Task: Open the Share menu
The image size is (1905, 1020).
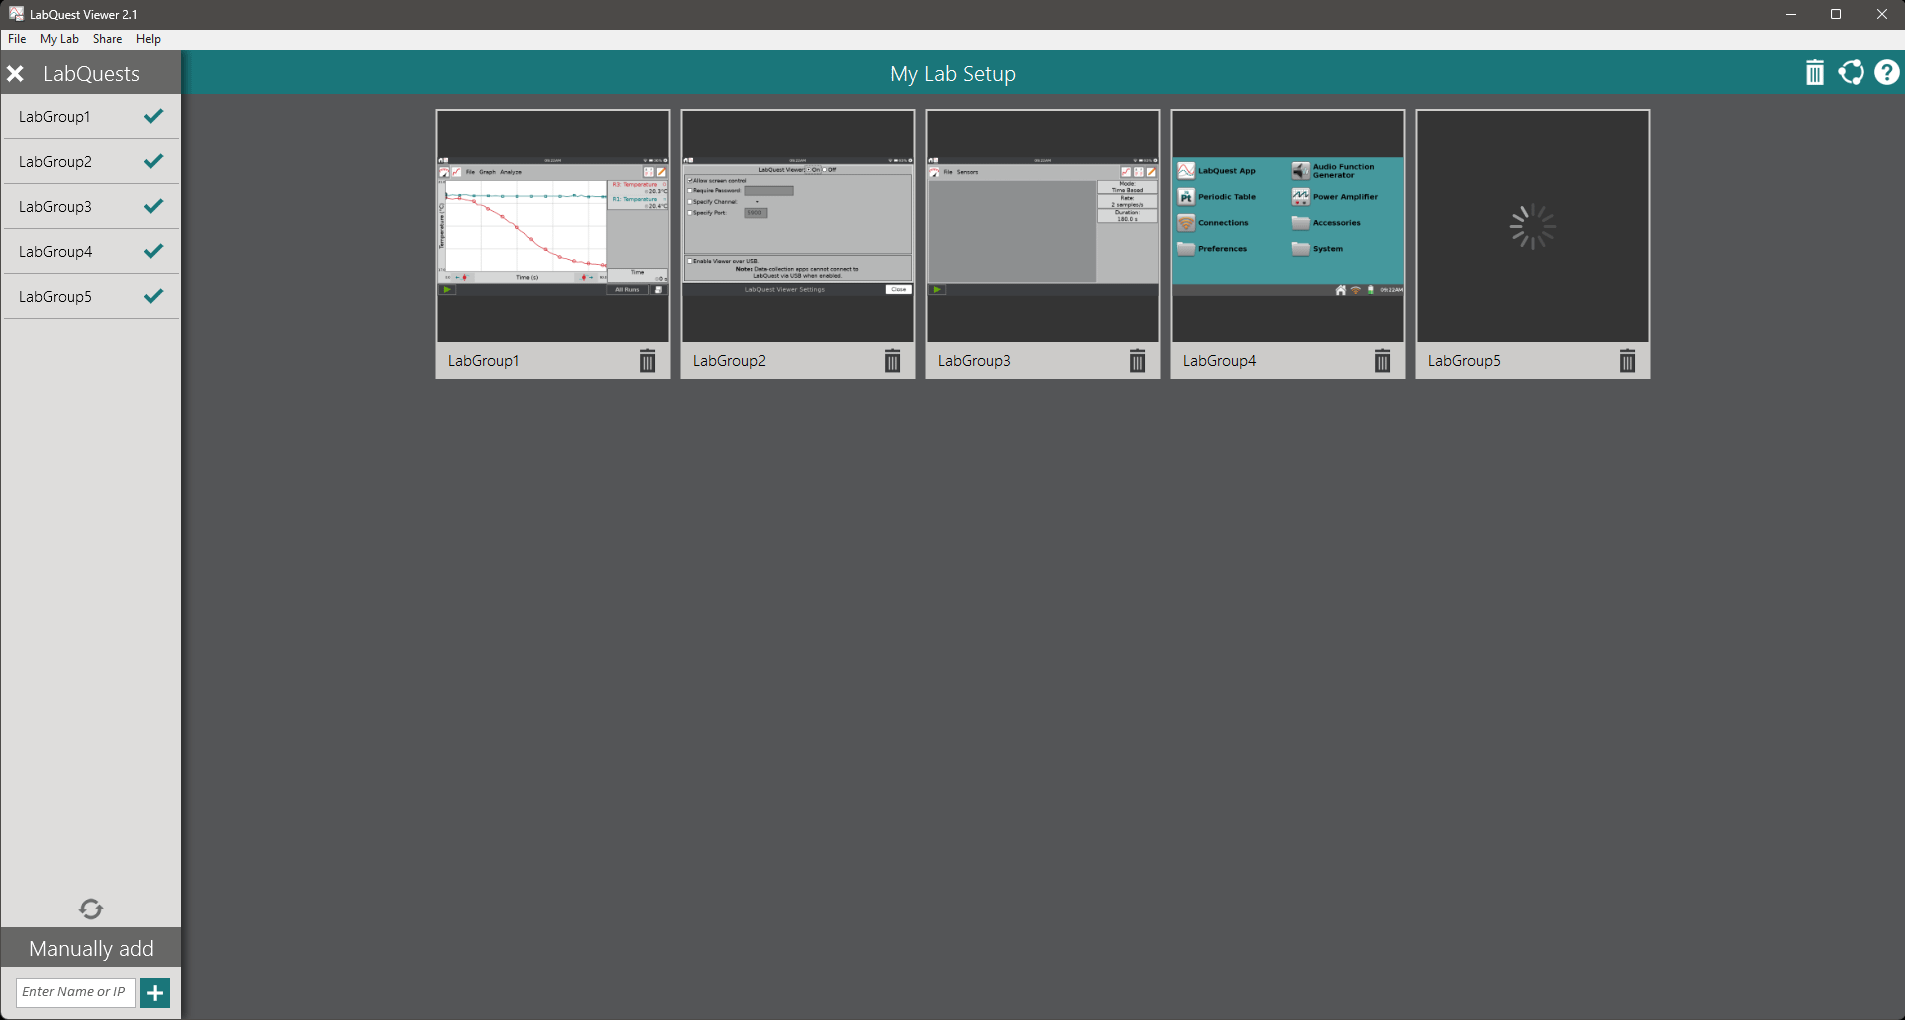Action: (x=107, y=39)
